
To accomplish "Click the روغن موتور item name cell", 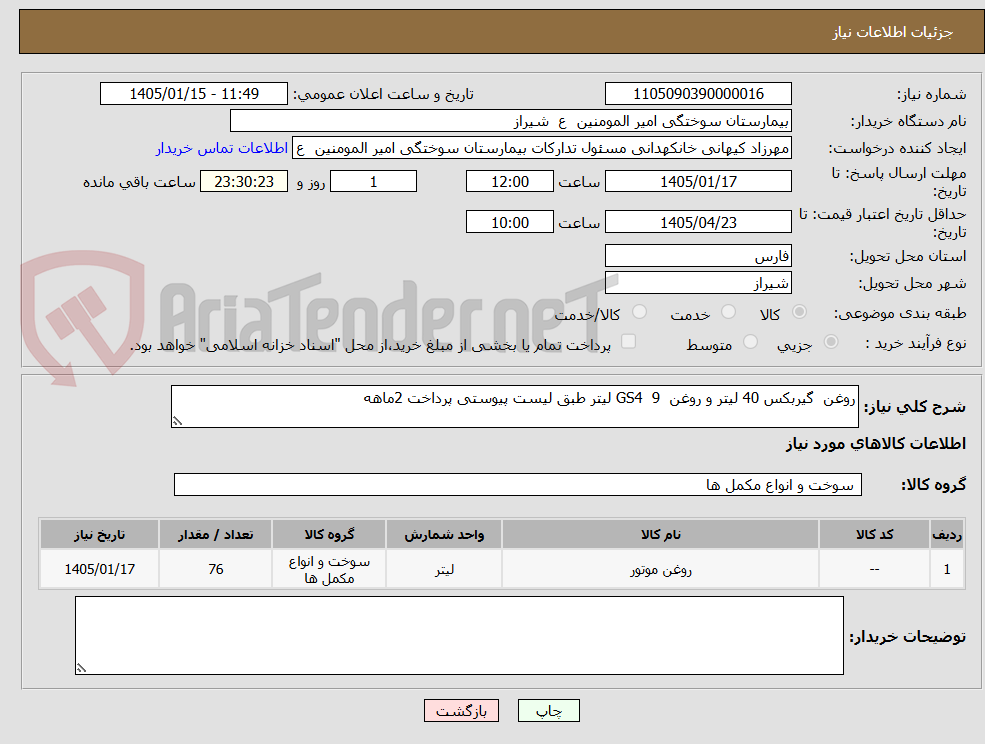I will 660,569.
